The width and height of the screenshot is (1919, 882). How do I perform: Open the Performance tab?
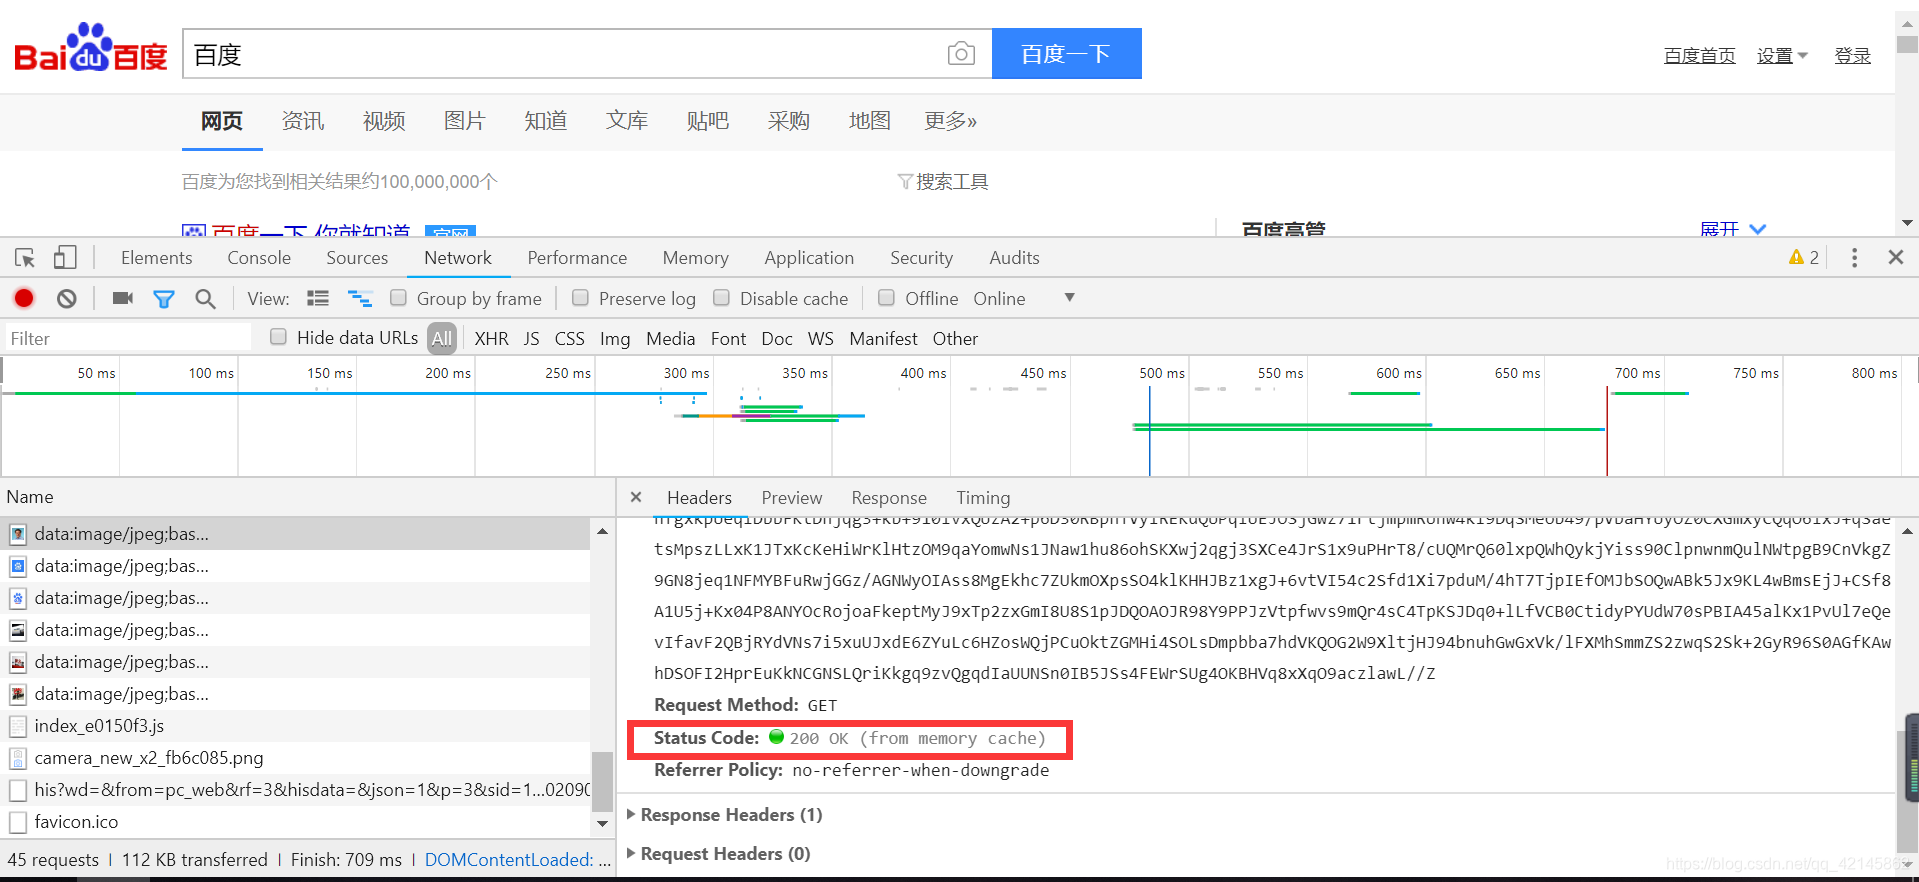(x=577, y=258)
